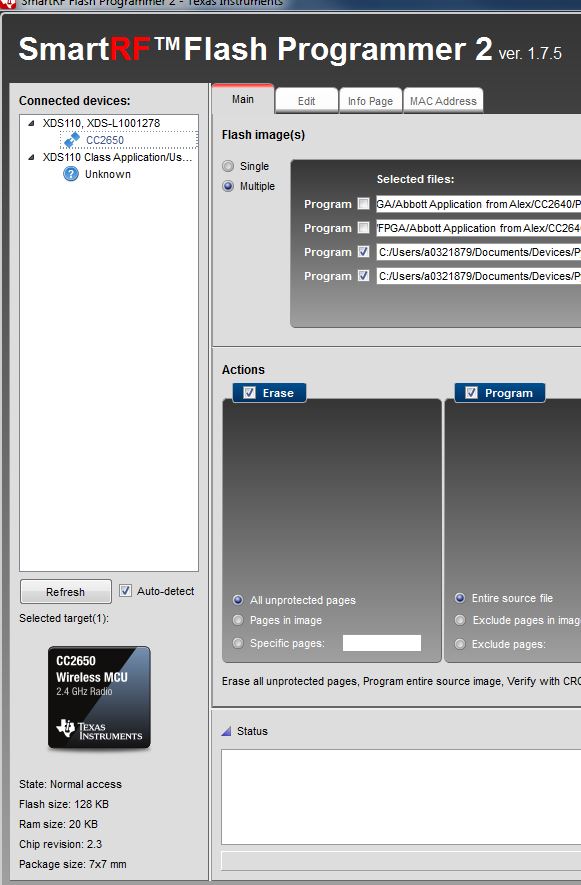Uncheck the fourth Program file checkbox
The image size is (581, 885).
364,275
